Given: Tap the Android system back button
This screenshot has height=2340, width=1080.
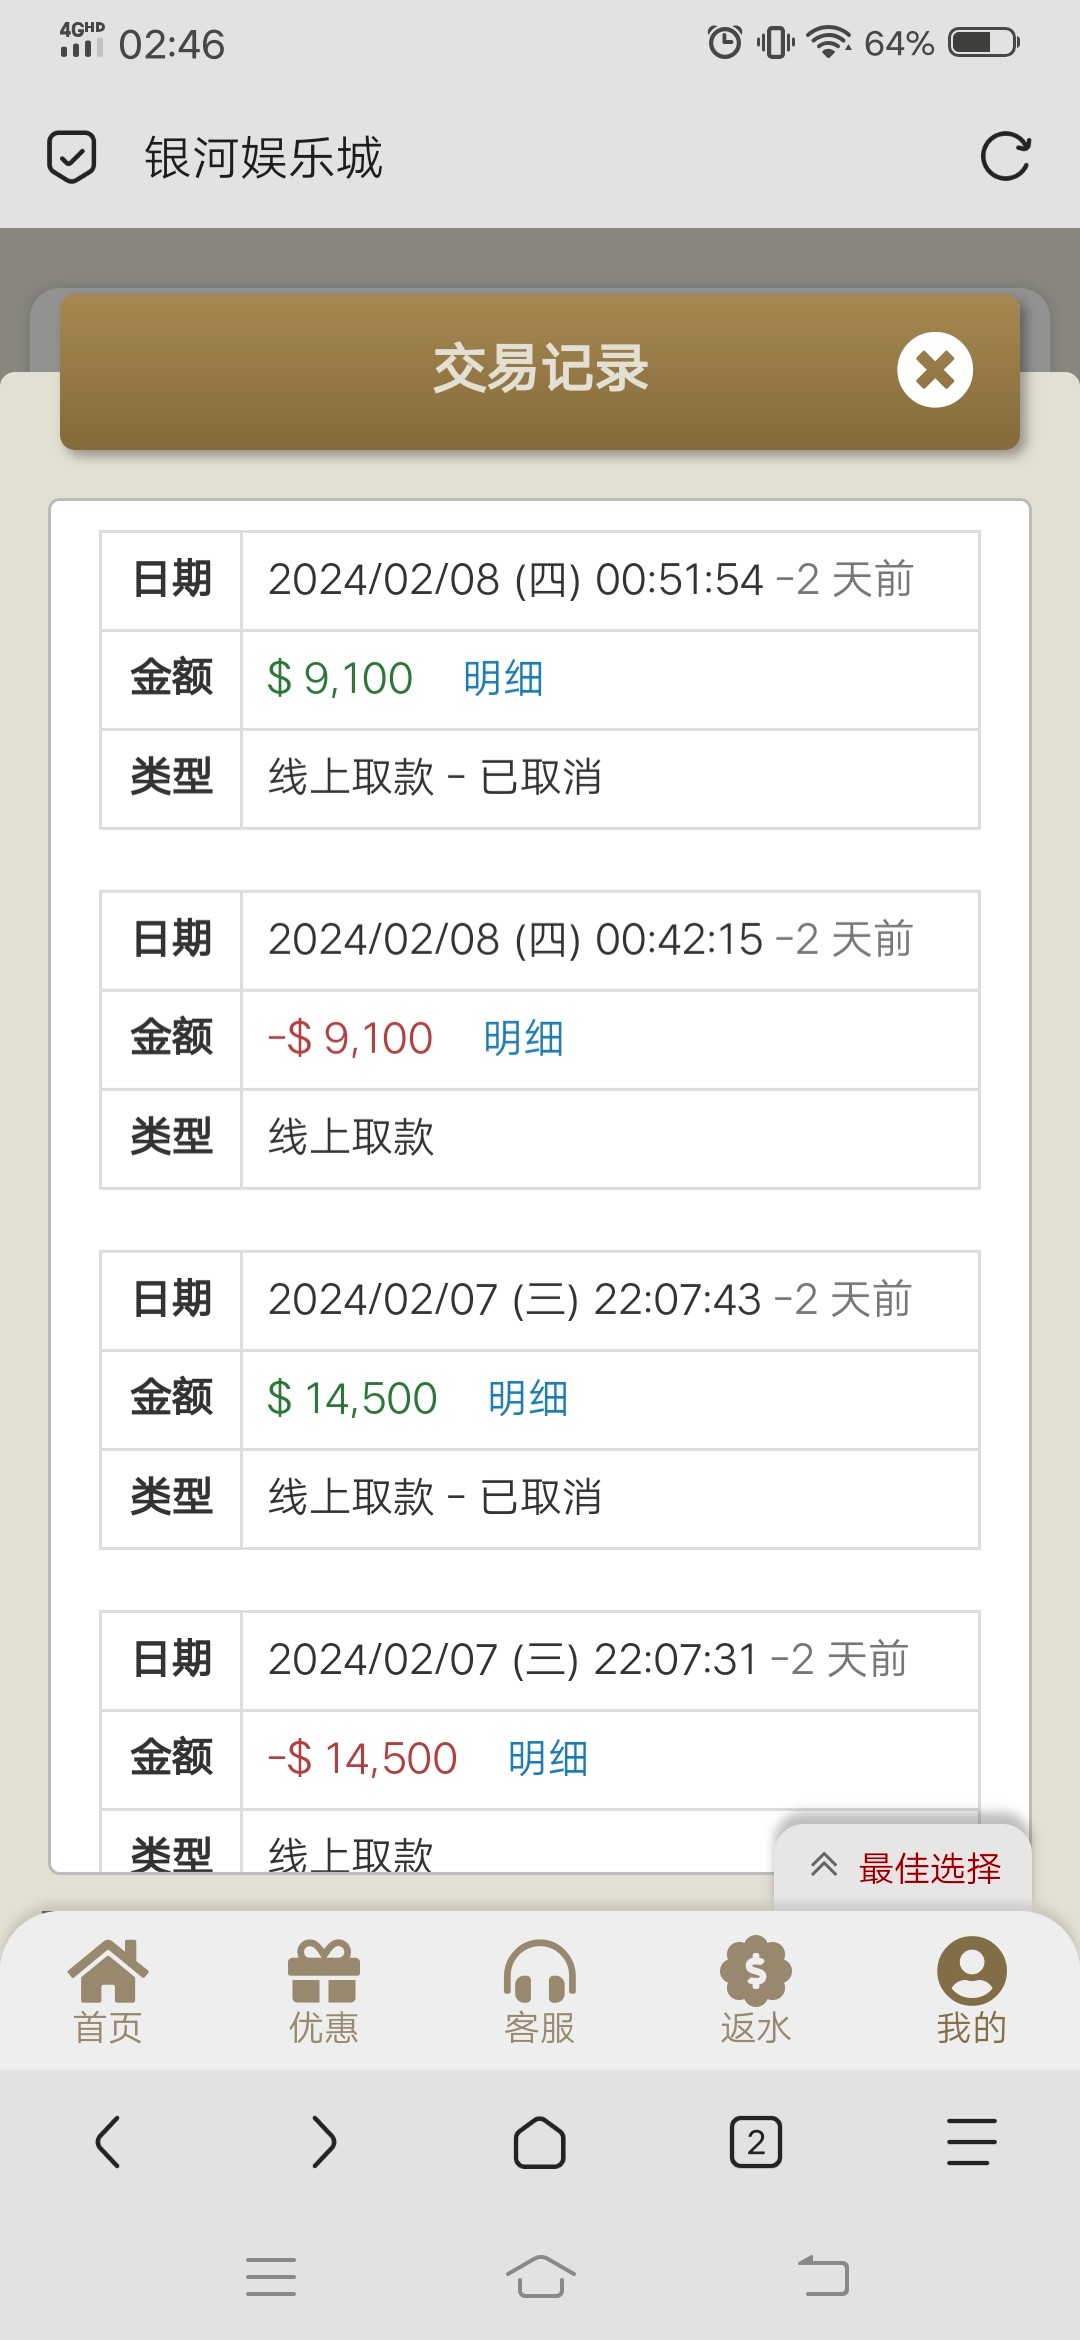Looking at the screenshot, I should coord(823,2277).
